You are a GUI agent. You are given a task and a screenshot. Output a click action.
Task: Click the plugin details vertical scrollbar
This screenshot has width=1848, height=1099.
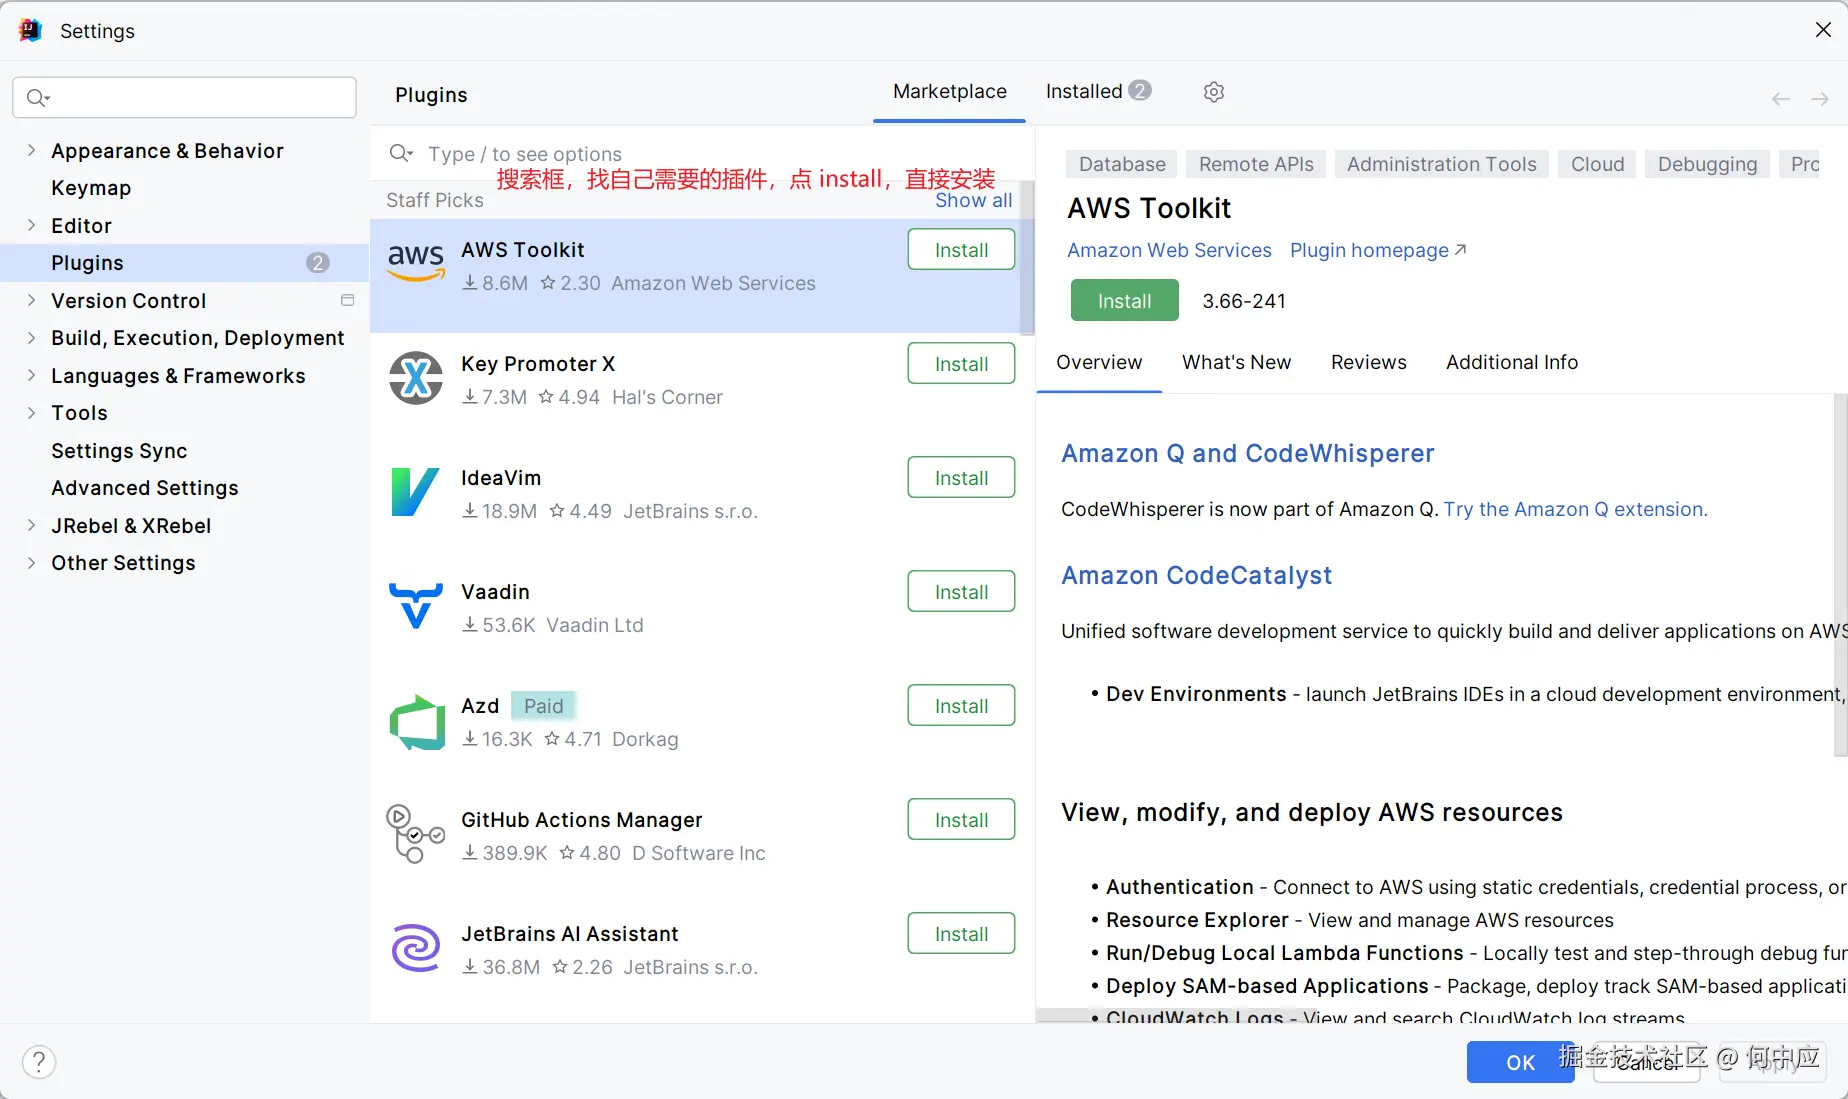click(1840, 575)
